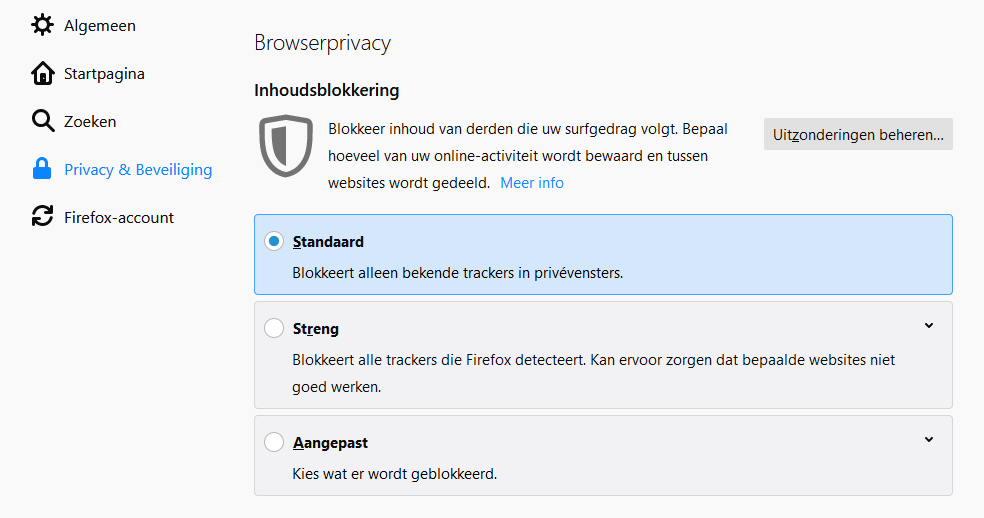Open the Meer info link
Viewport: 984px width, 518px height.
coord(532,183)
